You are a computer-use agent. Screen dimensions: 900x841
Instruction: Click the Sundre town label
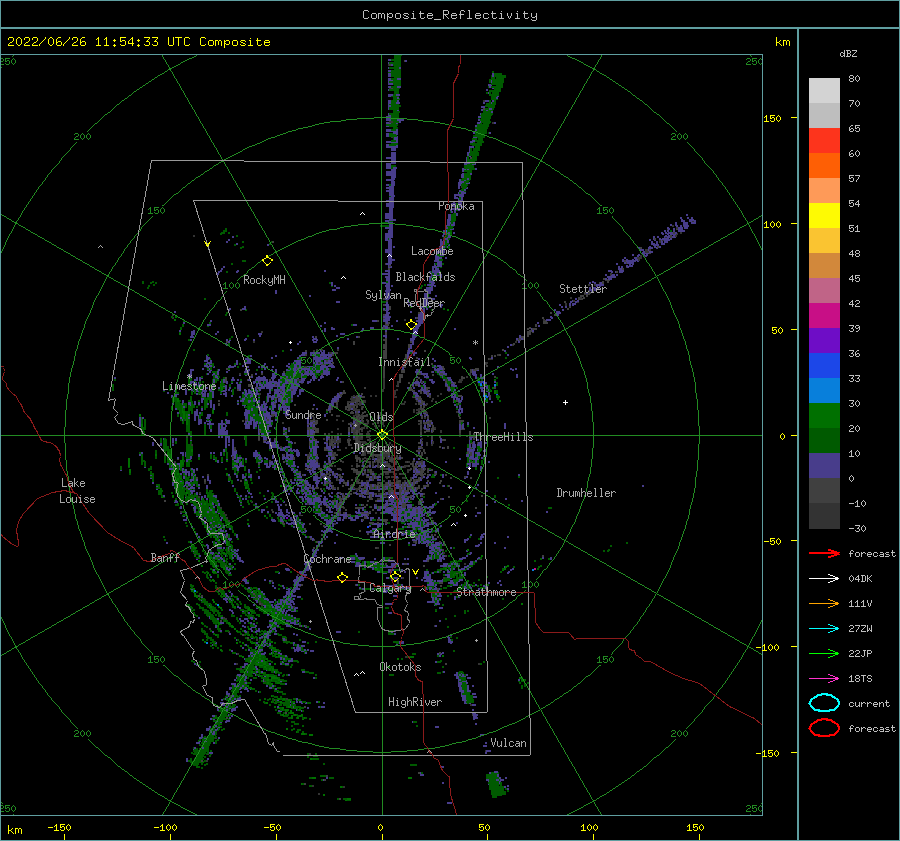tap(303, 415)
